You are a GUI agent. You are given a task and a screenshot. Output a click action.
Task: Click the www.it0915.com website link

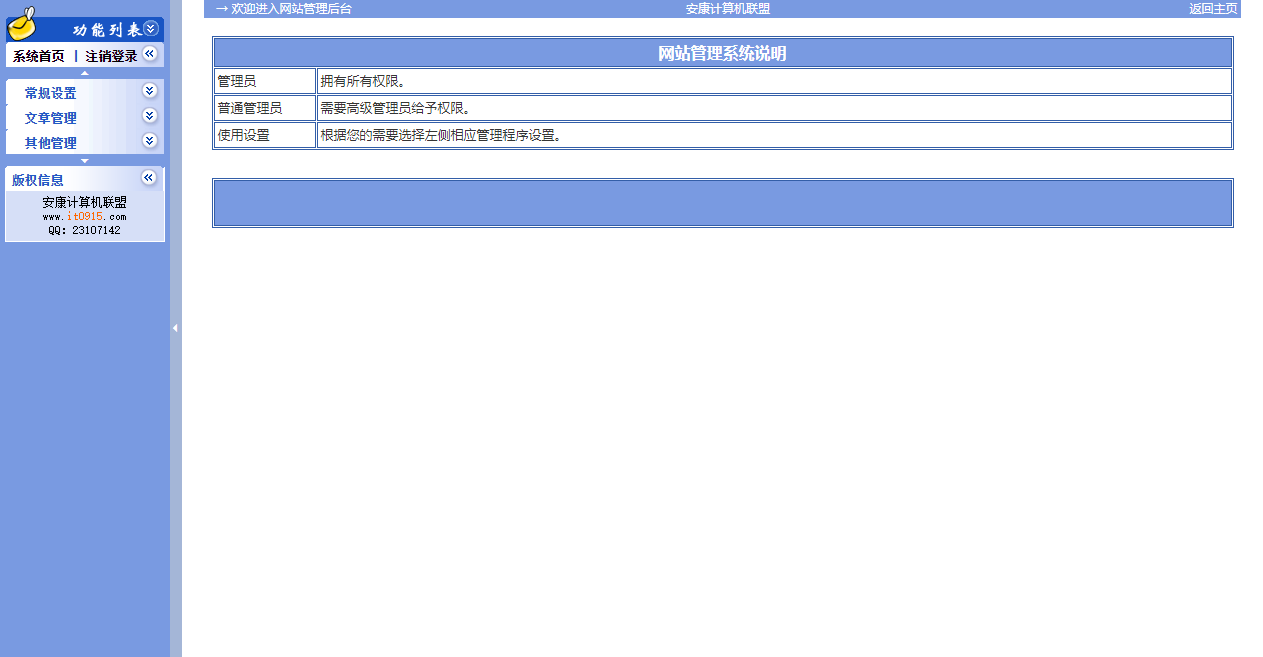click(84, 216)
